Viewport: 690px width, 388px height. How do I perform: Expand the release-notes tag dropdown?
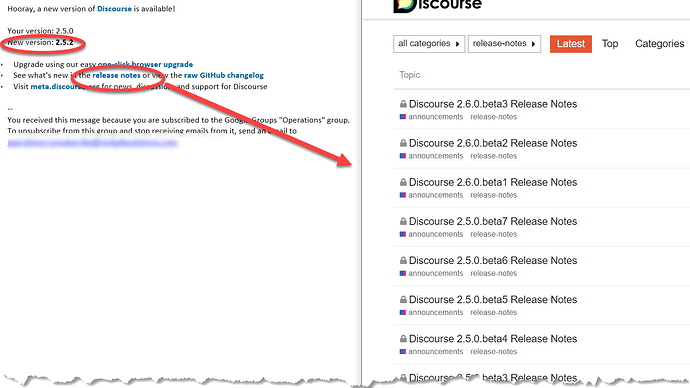[x=504, y=44]
